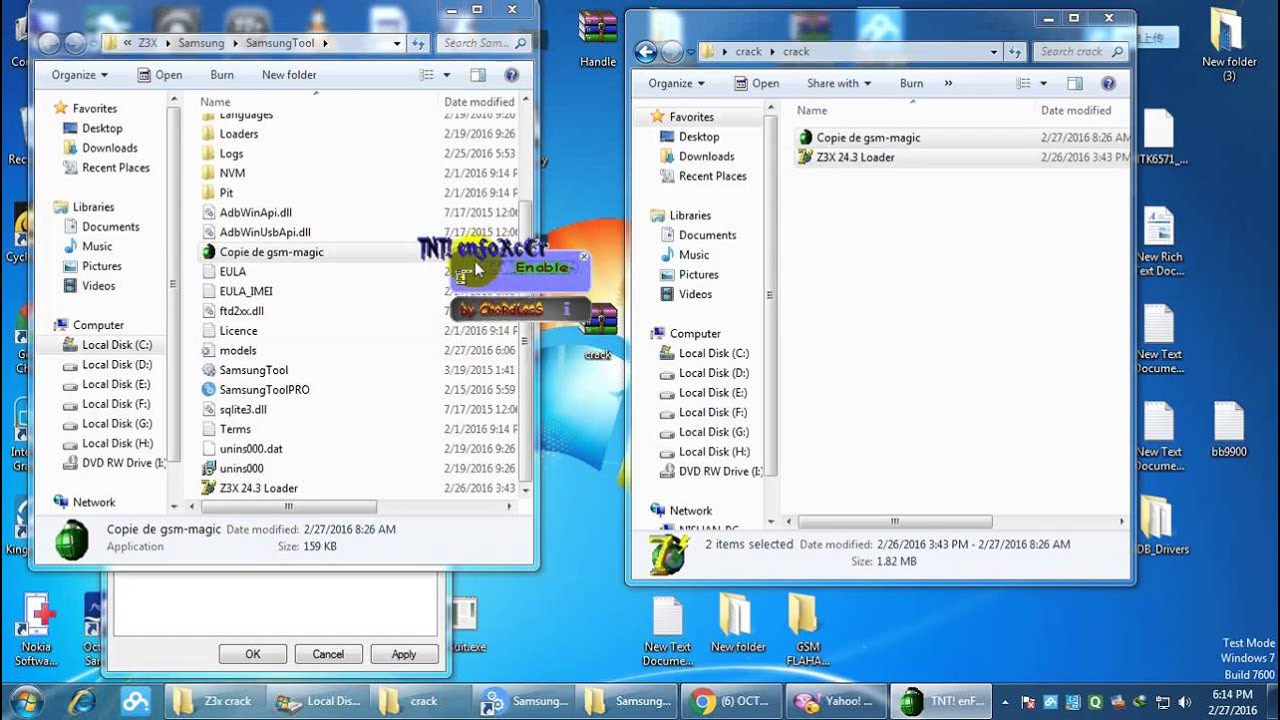Image resolution: width=1280 pixels, height=720 pixels.
Task: Click the OK button in dialog
Action: tap(252, 654)
